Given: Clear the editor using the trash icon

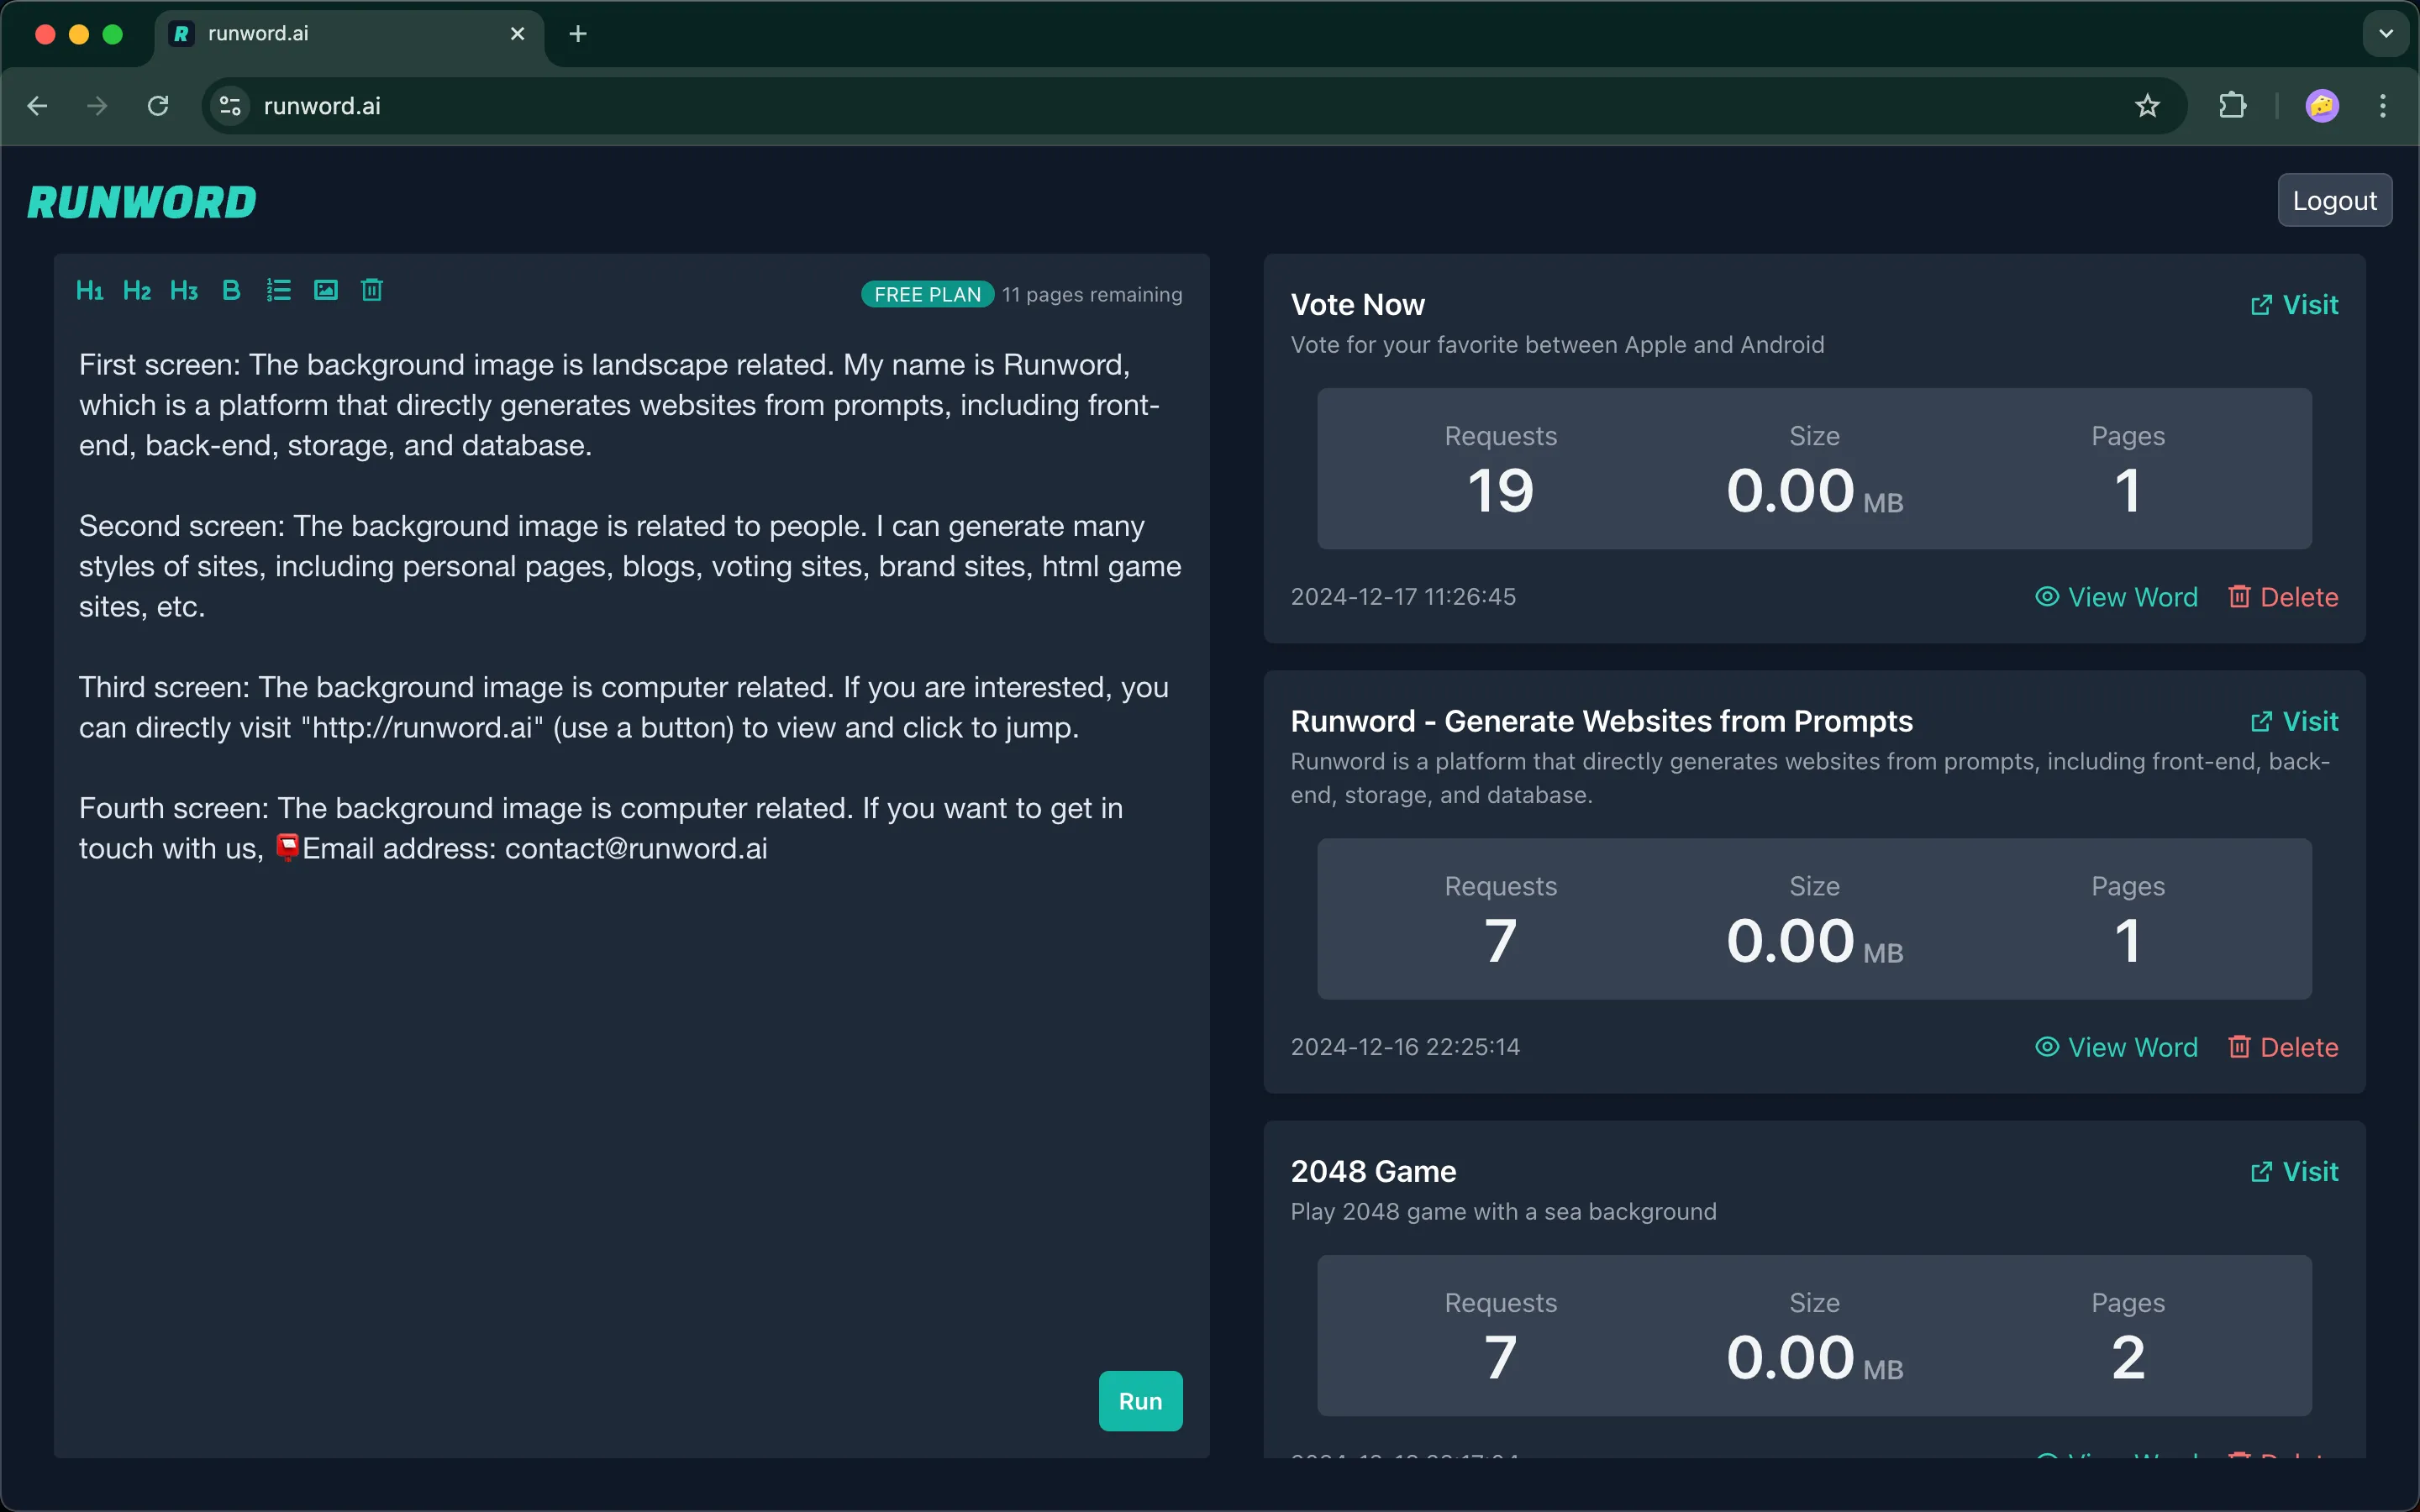Looking at the screenshot, I should click(372, 290).
